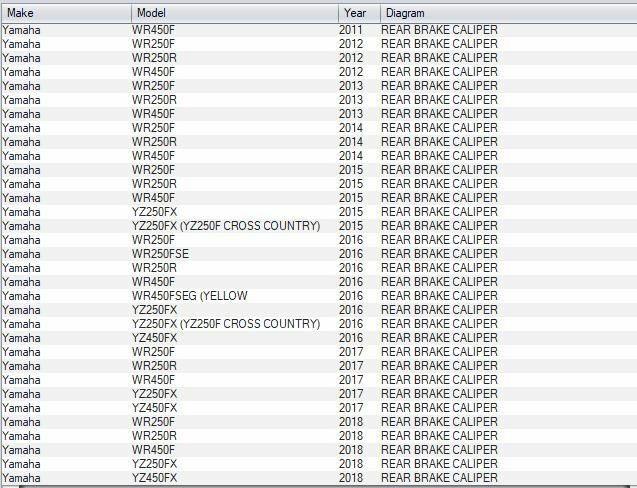Select 2015 YZ250FX (YZ250F CROSS COUNTRY) row
Viewport: 637px width, 488px height.
319,226
